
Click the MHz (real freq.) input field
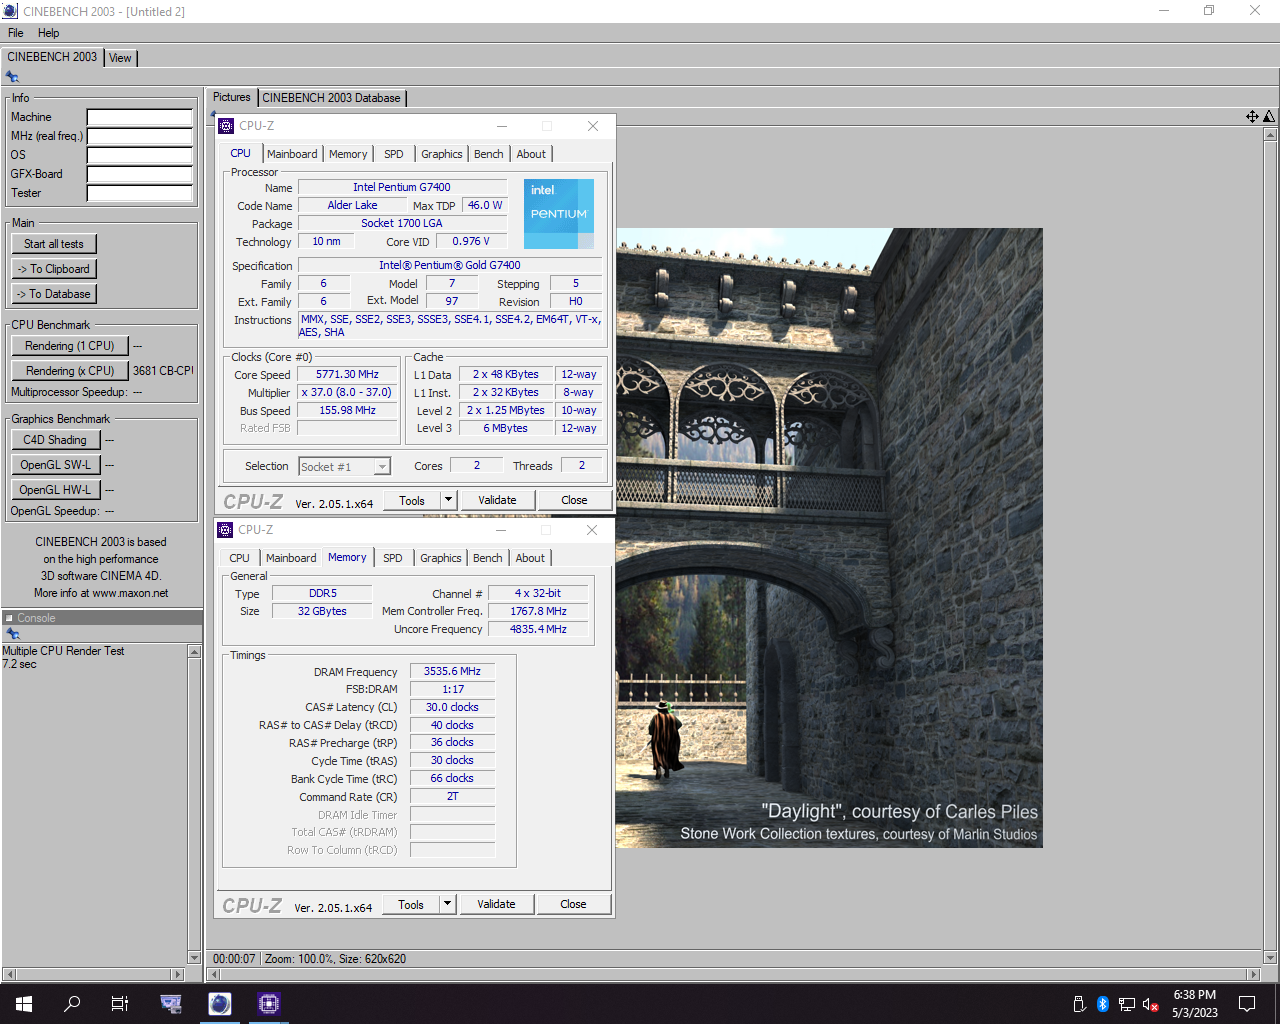pos(140,136)
